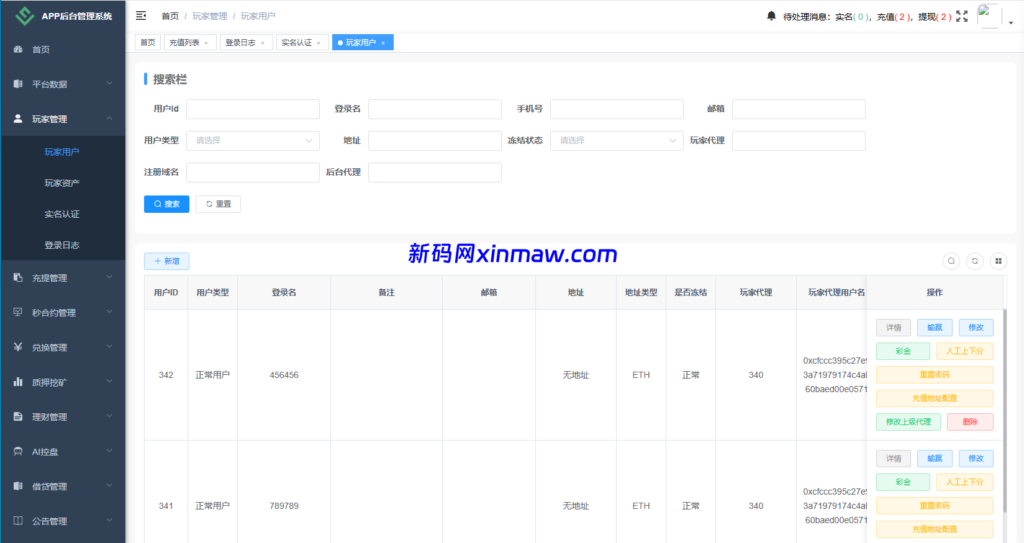This screenshot has height=543, width=1024.
Task: Focus the 用户Id input field
Action: pyautogui.click(x=253, y=108)
